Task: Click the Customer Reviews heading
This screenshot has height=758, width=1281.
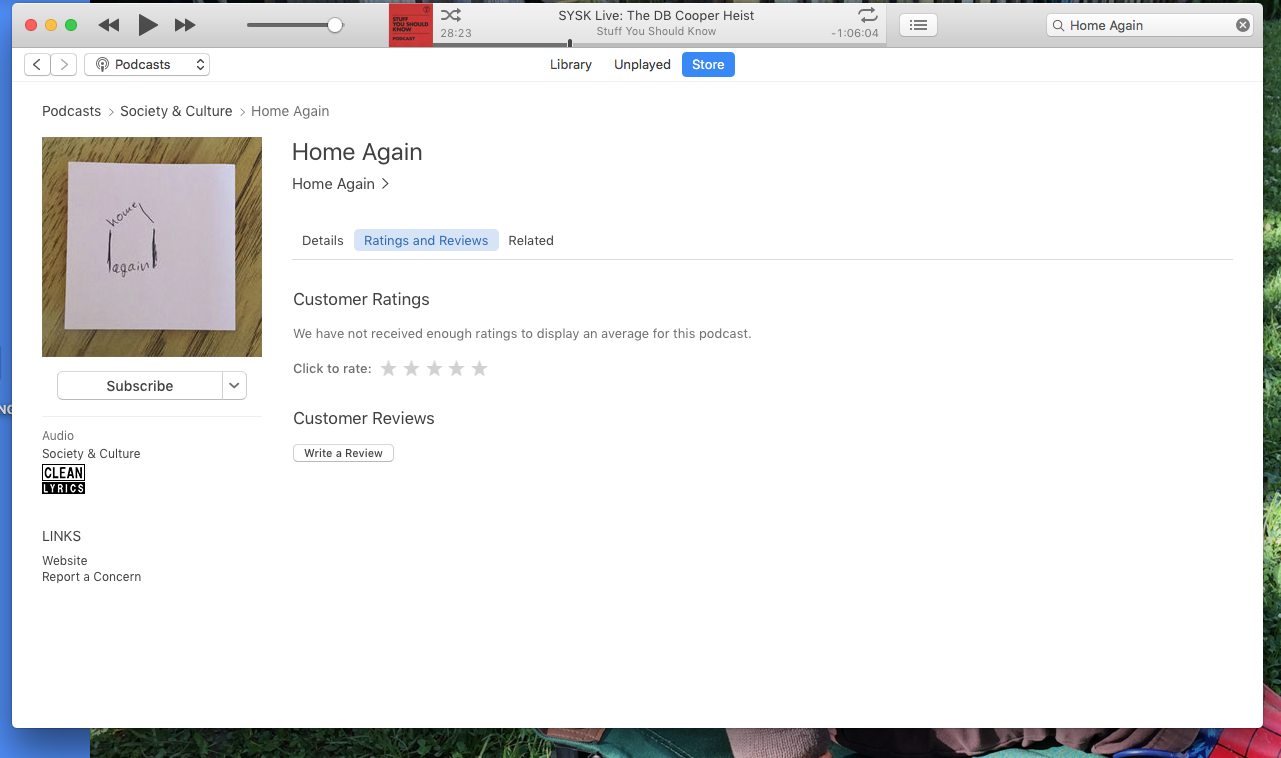Action: [x=364, y=419]
